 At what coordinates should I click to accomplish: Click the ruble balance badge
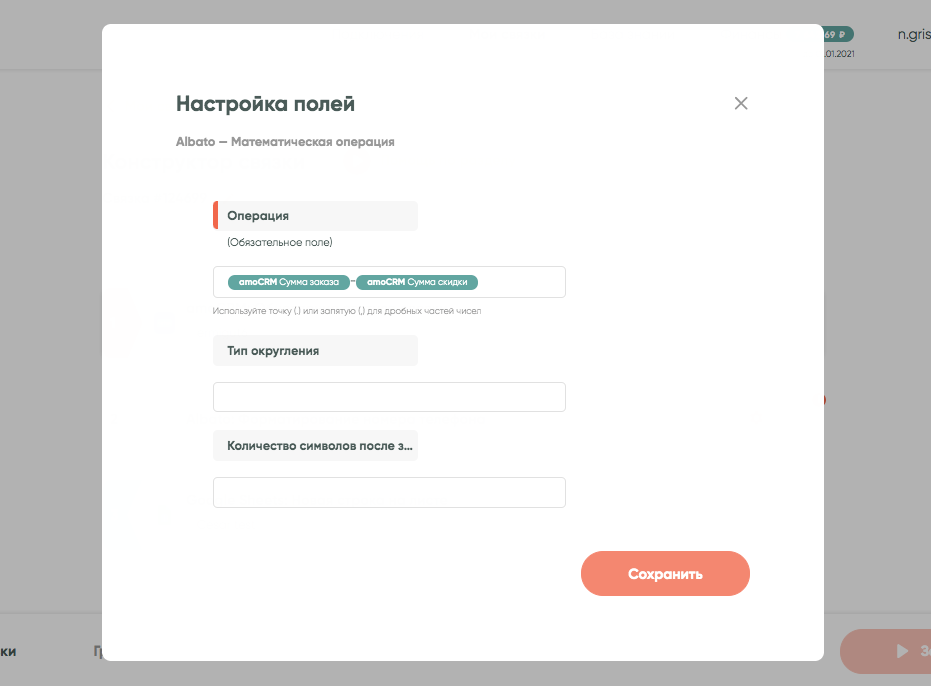click(838, 34)
